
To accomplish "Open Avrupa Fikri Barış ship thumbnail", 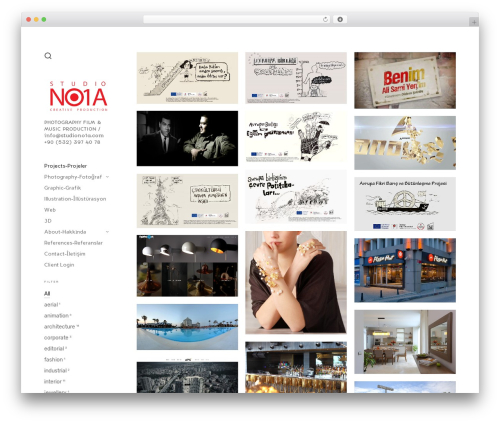I will click(405, 204).
